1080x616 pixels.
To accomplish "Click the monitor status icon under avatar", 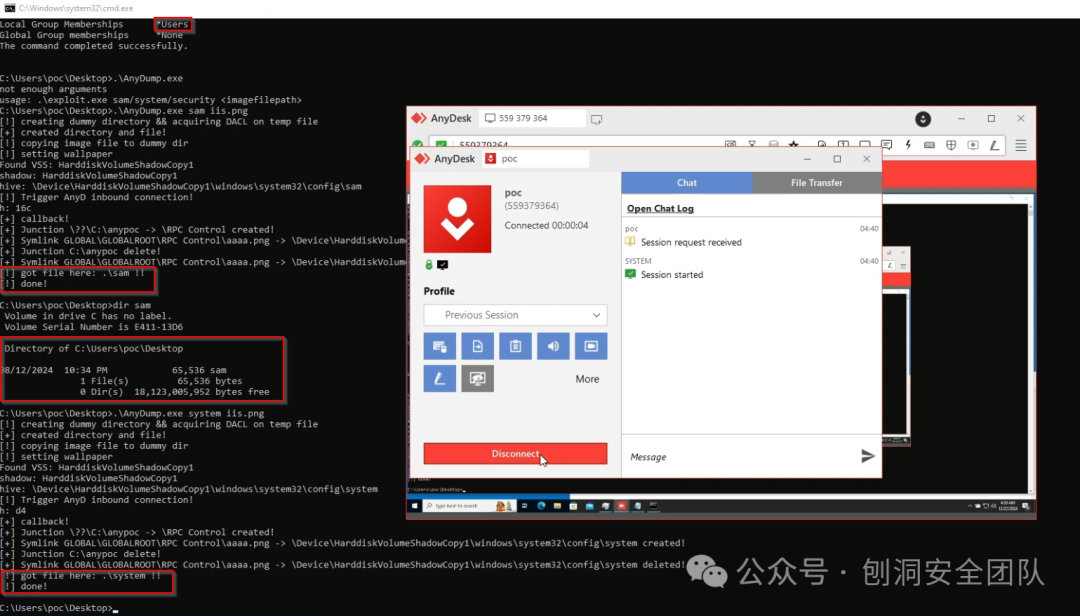I will click(x=442, y=265).
